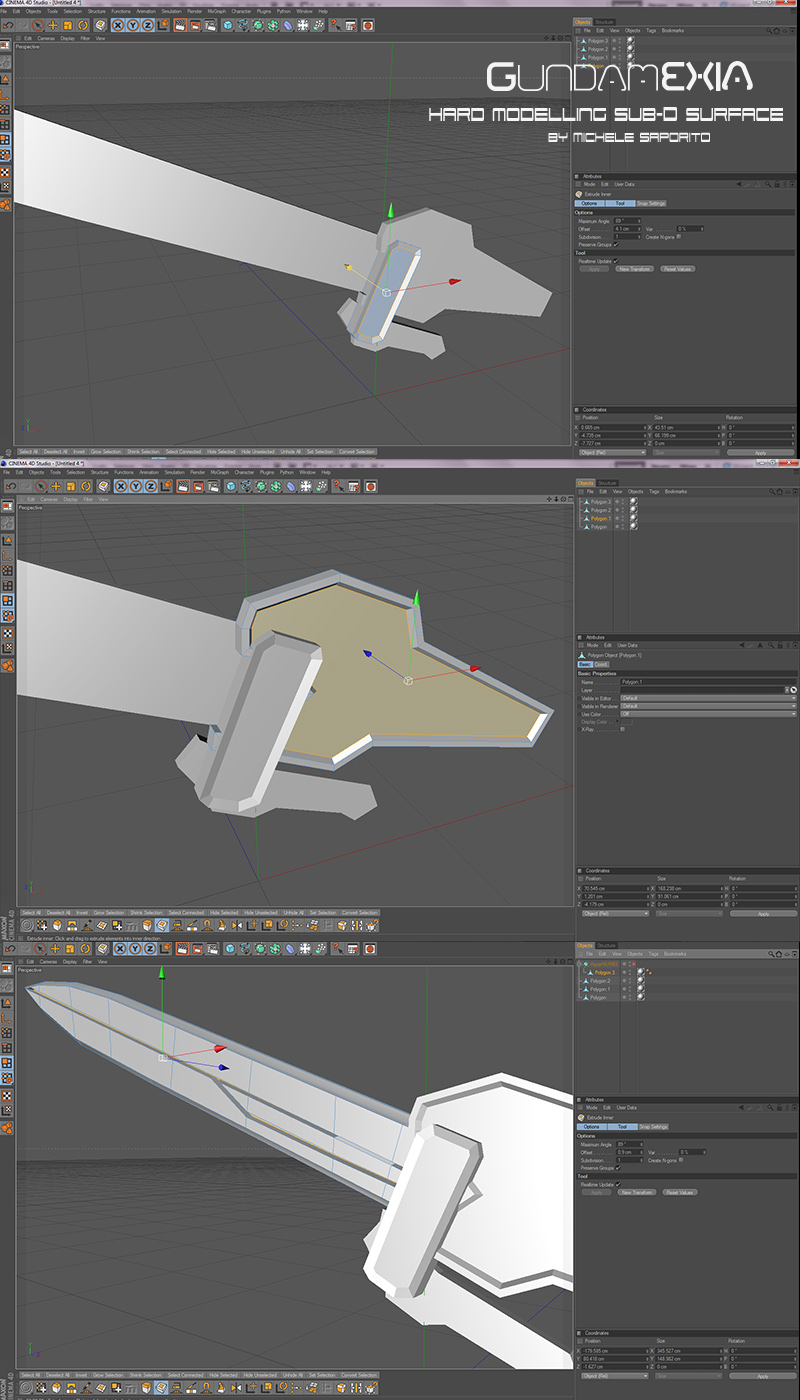Toggle Z axis lock in top screenshot toolbar
Image resolution: width=800 pixels, height=1400 pixels.
(x=148, y=24)
